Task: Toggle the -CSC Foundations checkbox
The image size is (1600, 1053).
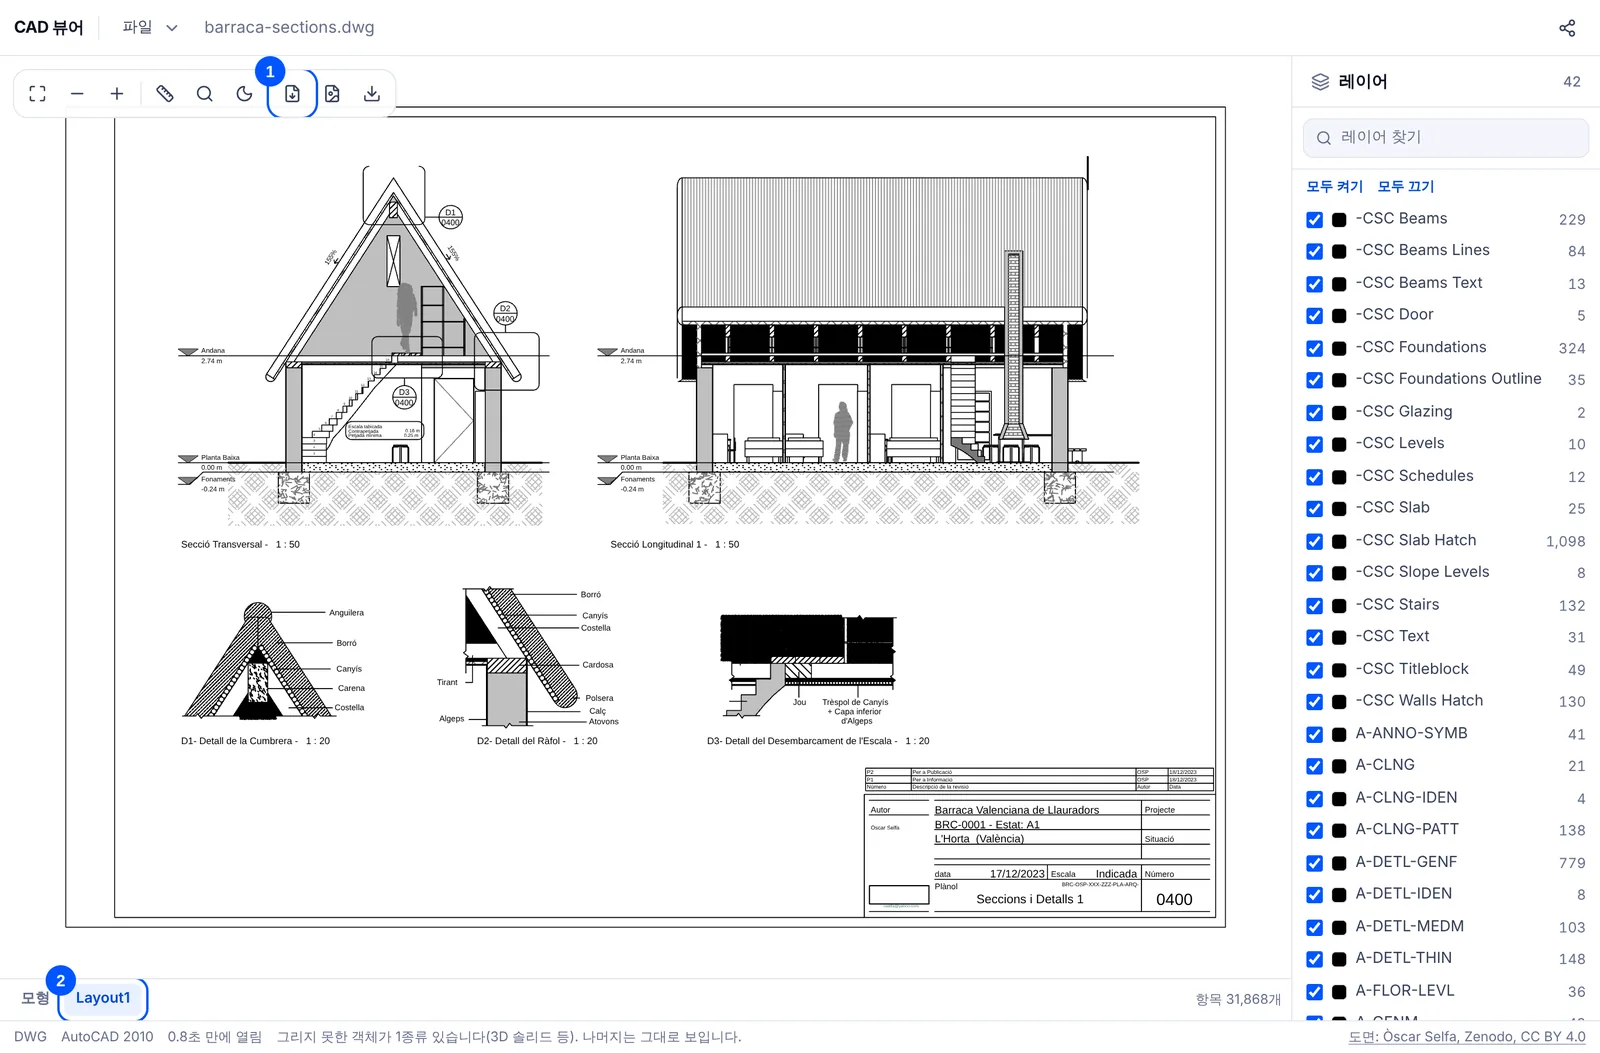Action: pyautogui.click(x=1315, y=349)
